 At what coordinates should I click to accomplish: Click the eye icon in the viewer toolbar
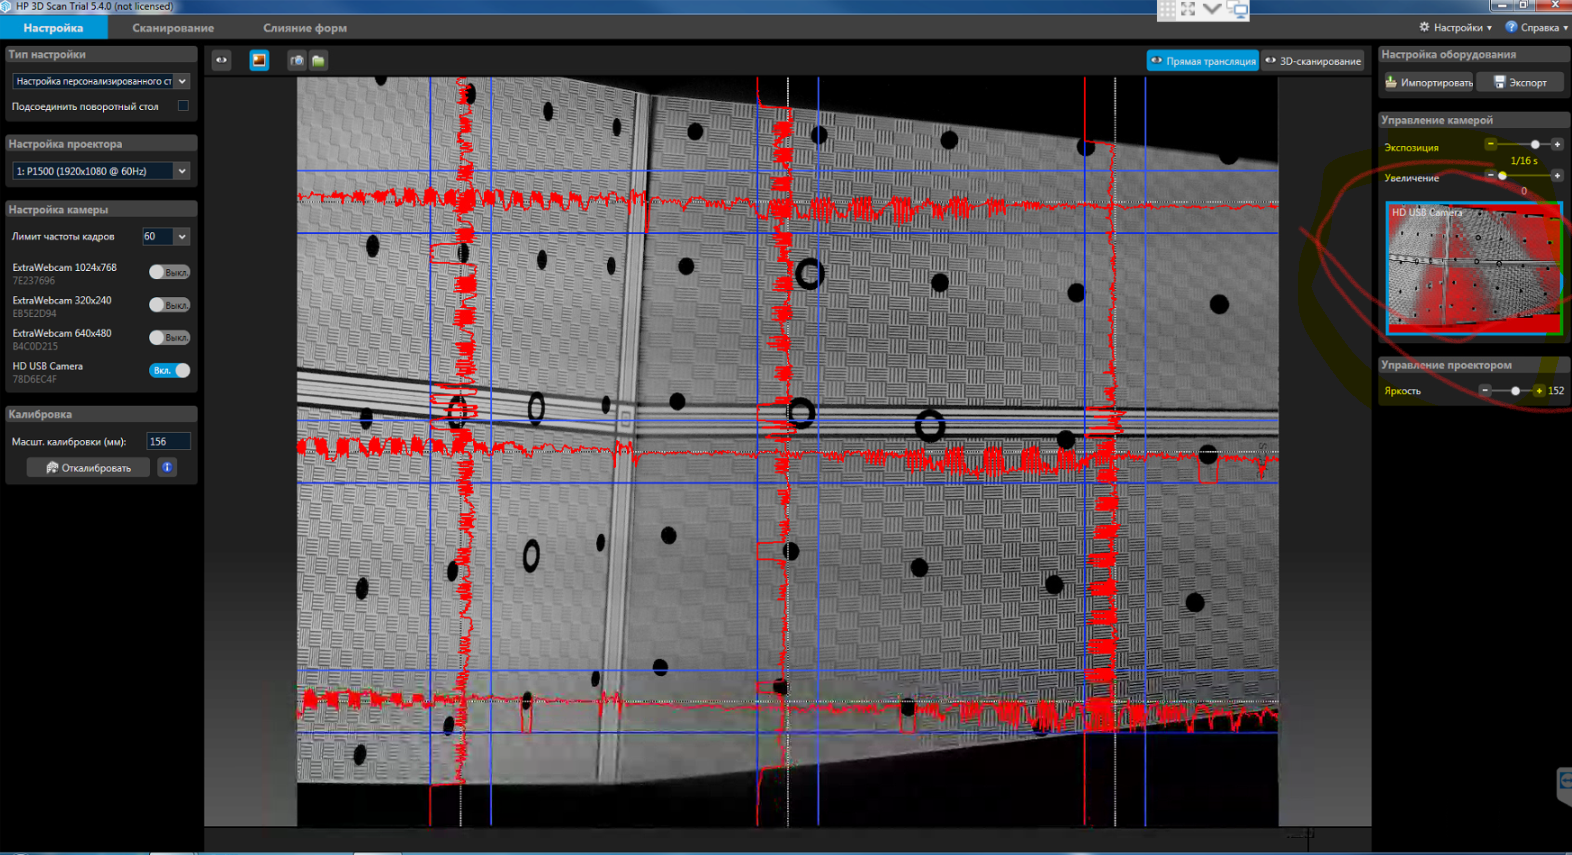[x=222, y=60]
